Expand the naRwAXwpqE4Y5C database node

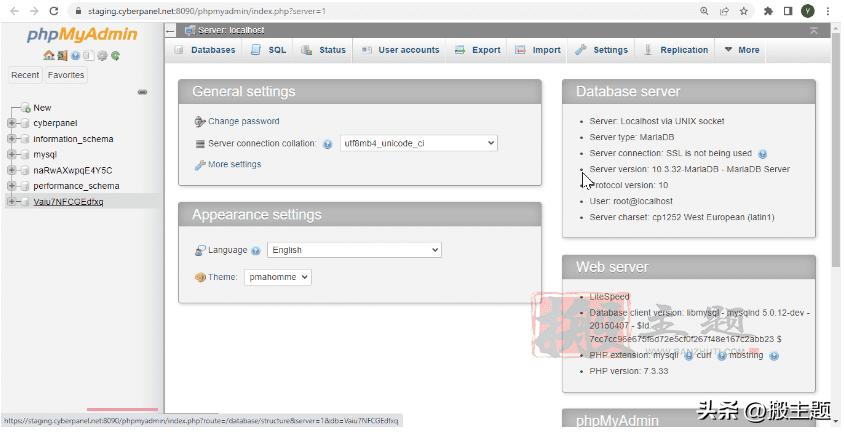point(11,170)
